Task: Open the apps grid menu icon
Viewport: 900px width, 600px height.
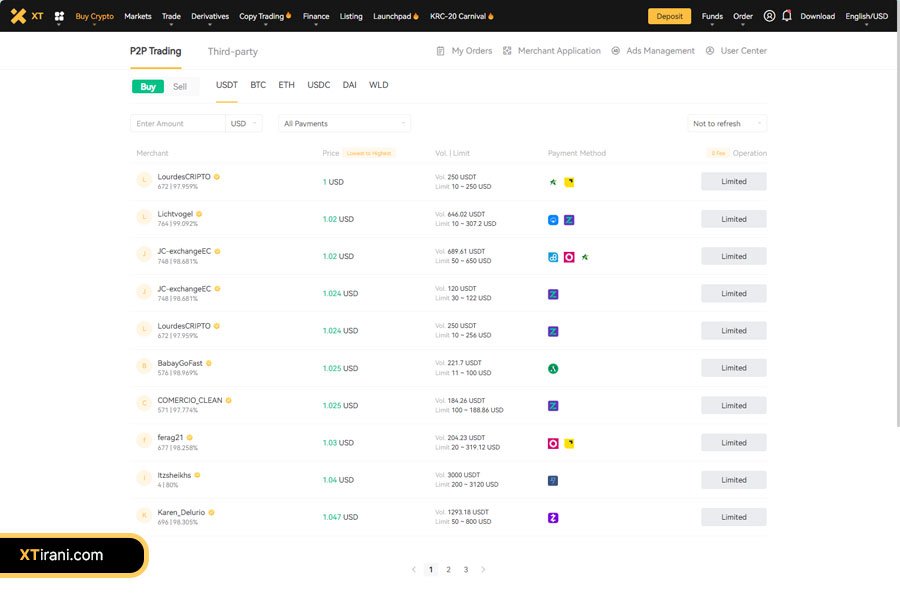Action: point(59,17)
